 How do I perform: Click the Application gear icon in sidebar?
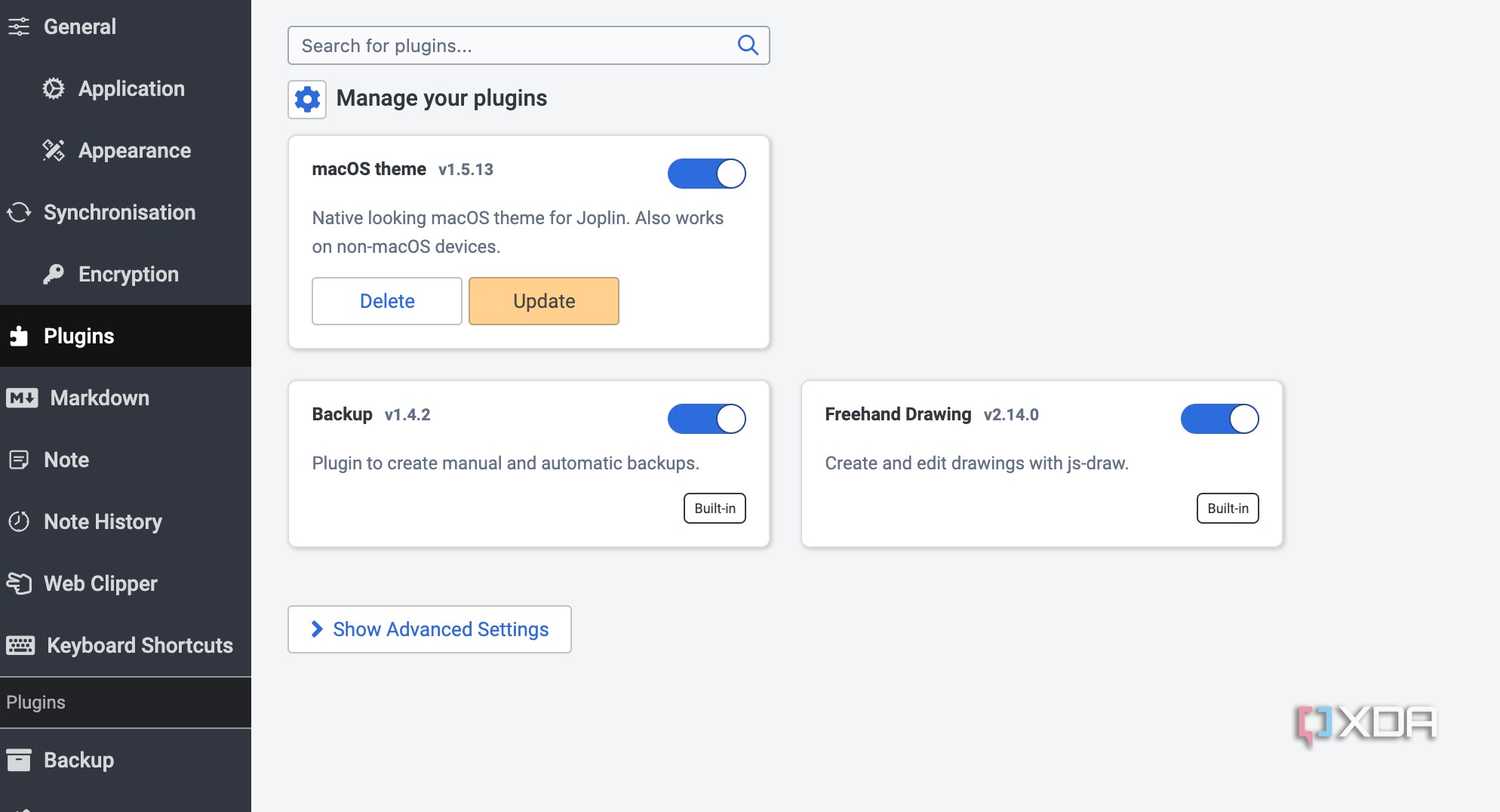(53, 89)
